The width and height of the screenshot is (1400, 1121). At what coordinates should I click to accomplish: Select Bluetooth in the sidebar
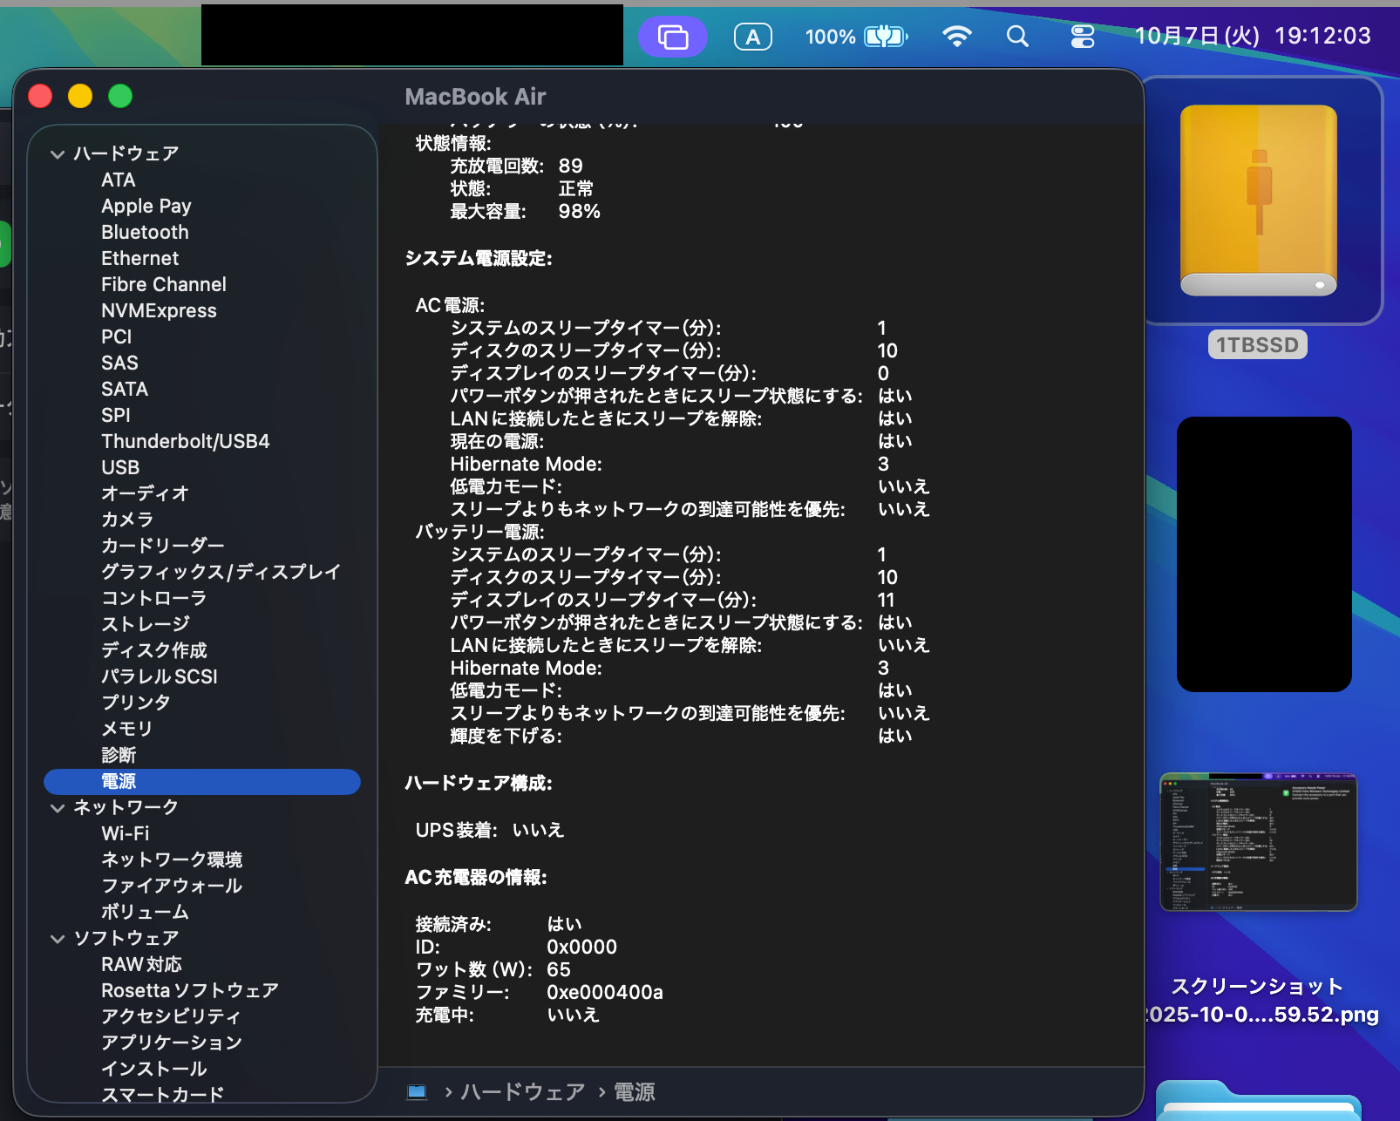(145, 232)
